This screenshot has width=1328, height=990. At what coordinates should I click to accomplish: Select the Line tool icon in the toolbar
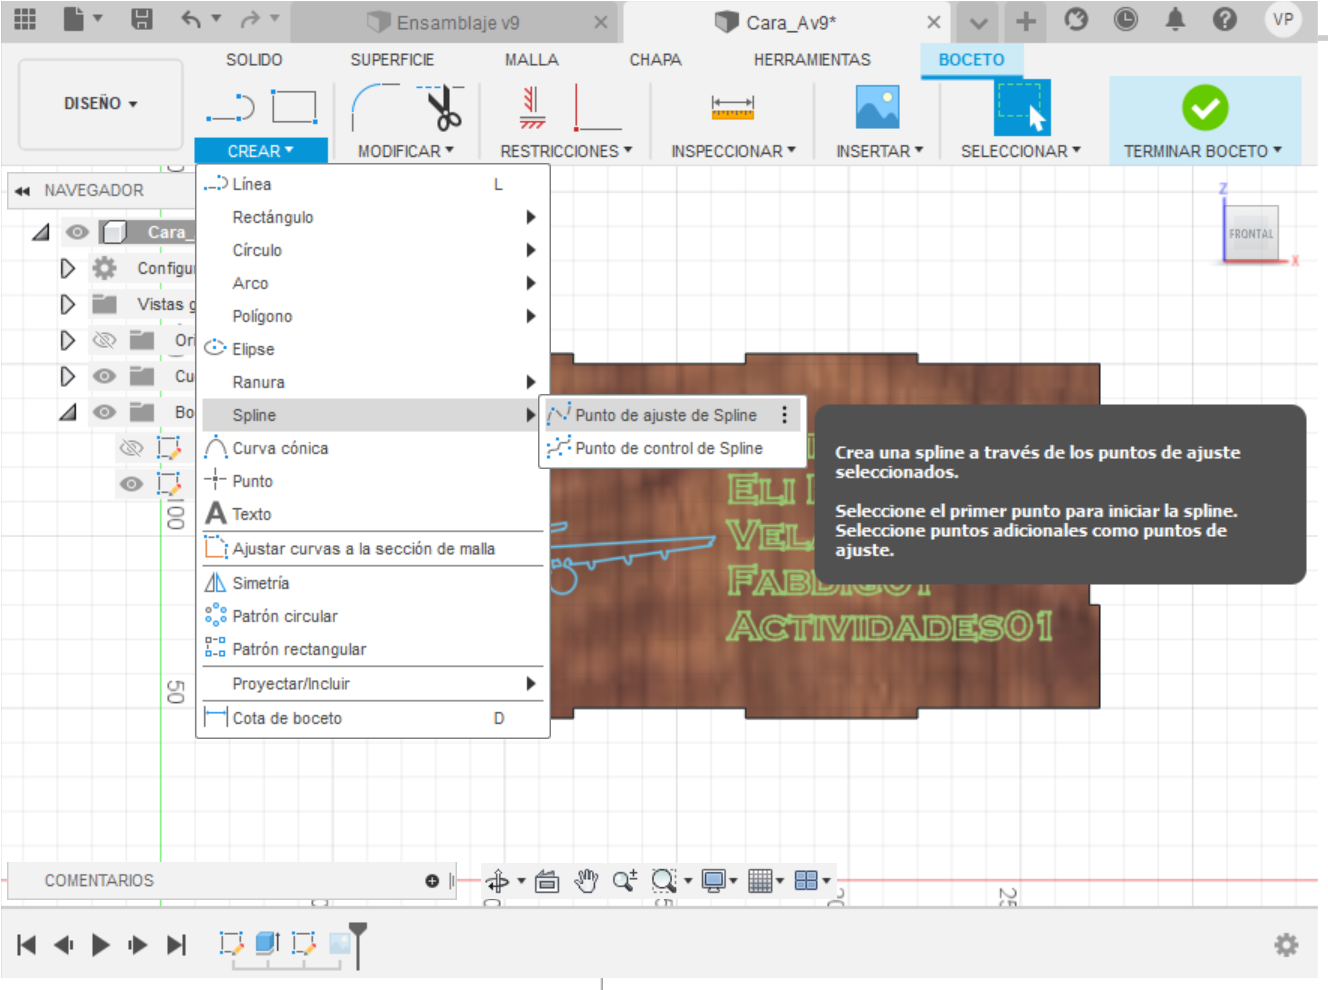point(231,107)
